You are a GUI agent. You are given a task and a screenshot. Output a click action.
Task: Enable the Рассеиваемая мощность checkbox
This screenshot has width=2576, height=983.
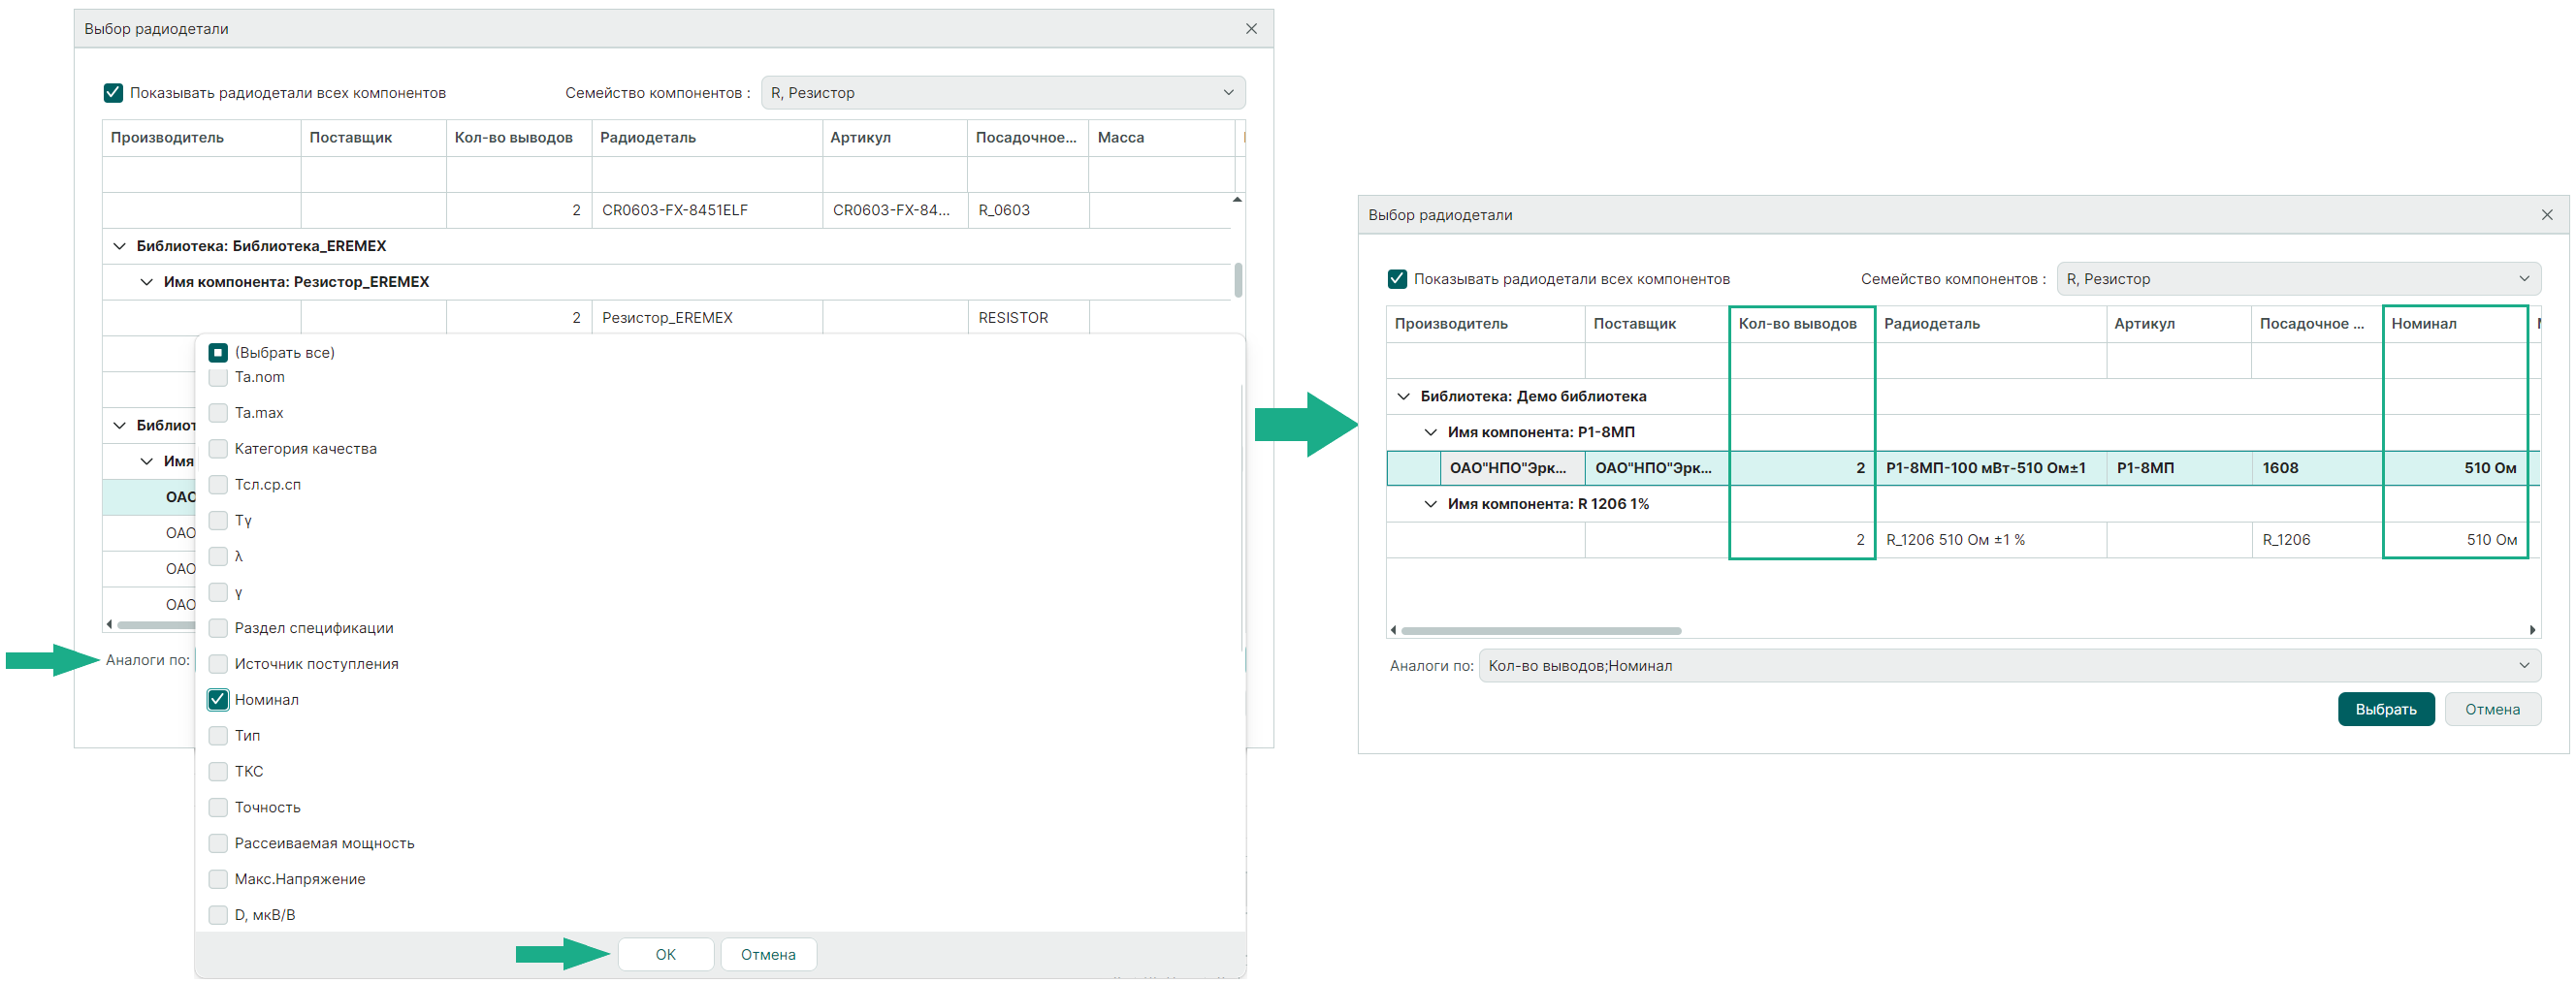[218, 844]
